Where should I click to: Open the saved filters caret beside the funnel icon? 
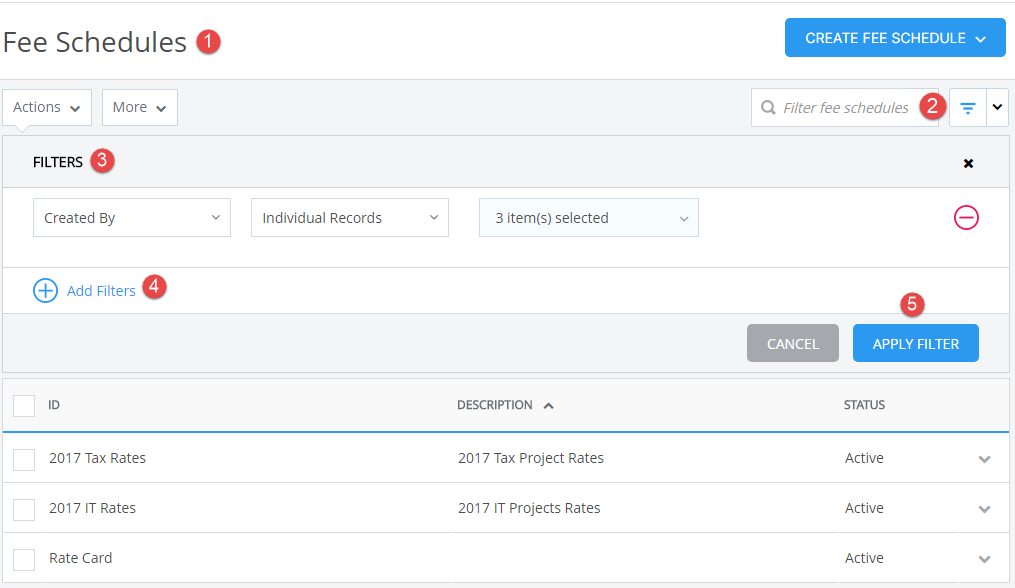point(997,107)
